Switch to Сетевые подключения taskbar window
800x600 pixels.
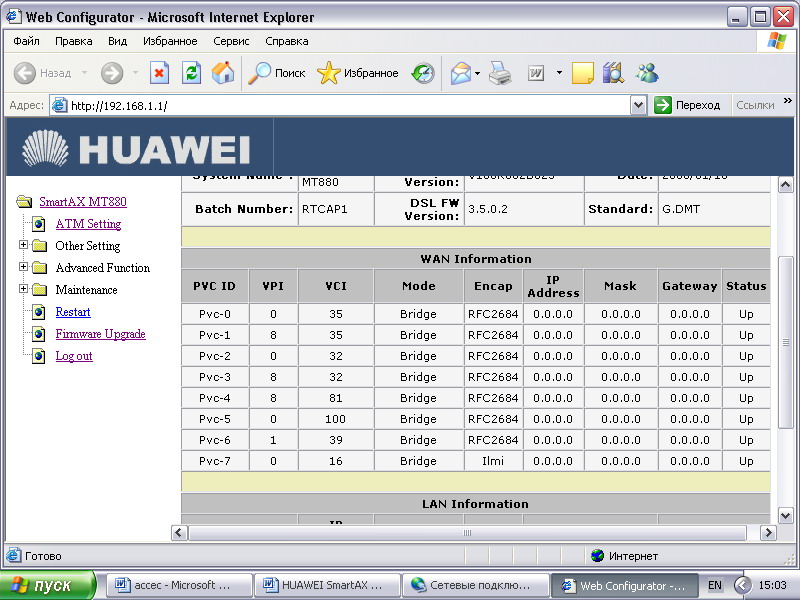[x=476, y=585]
